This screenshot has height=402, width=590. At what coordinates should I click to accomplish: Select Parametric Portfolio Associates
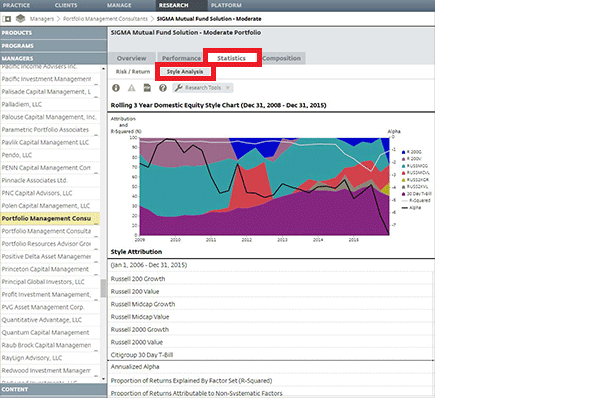[50, 130]
